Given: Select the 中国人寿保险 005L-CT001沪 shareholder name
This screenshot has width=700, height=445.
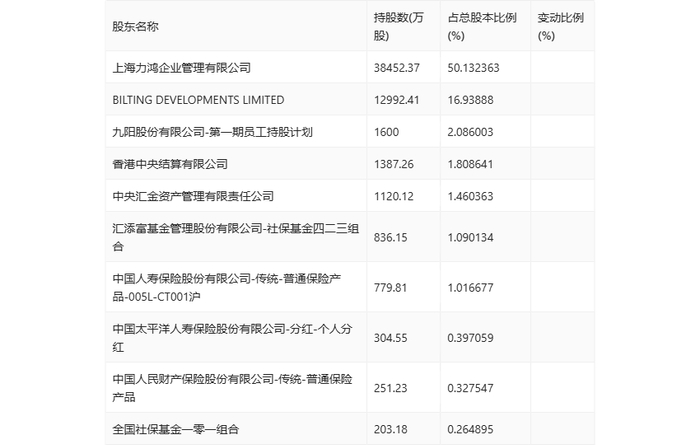Looking at the screenshot, I should (227, 288).
